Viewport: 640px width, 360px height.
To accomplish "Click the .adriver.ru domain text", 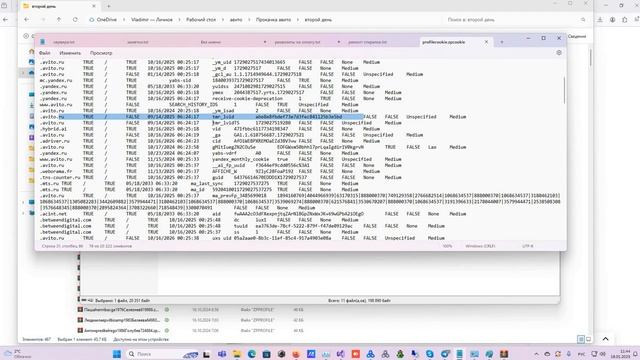I will (54, 141).
